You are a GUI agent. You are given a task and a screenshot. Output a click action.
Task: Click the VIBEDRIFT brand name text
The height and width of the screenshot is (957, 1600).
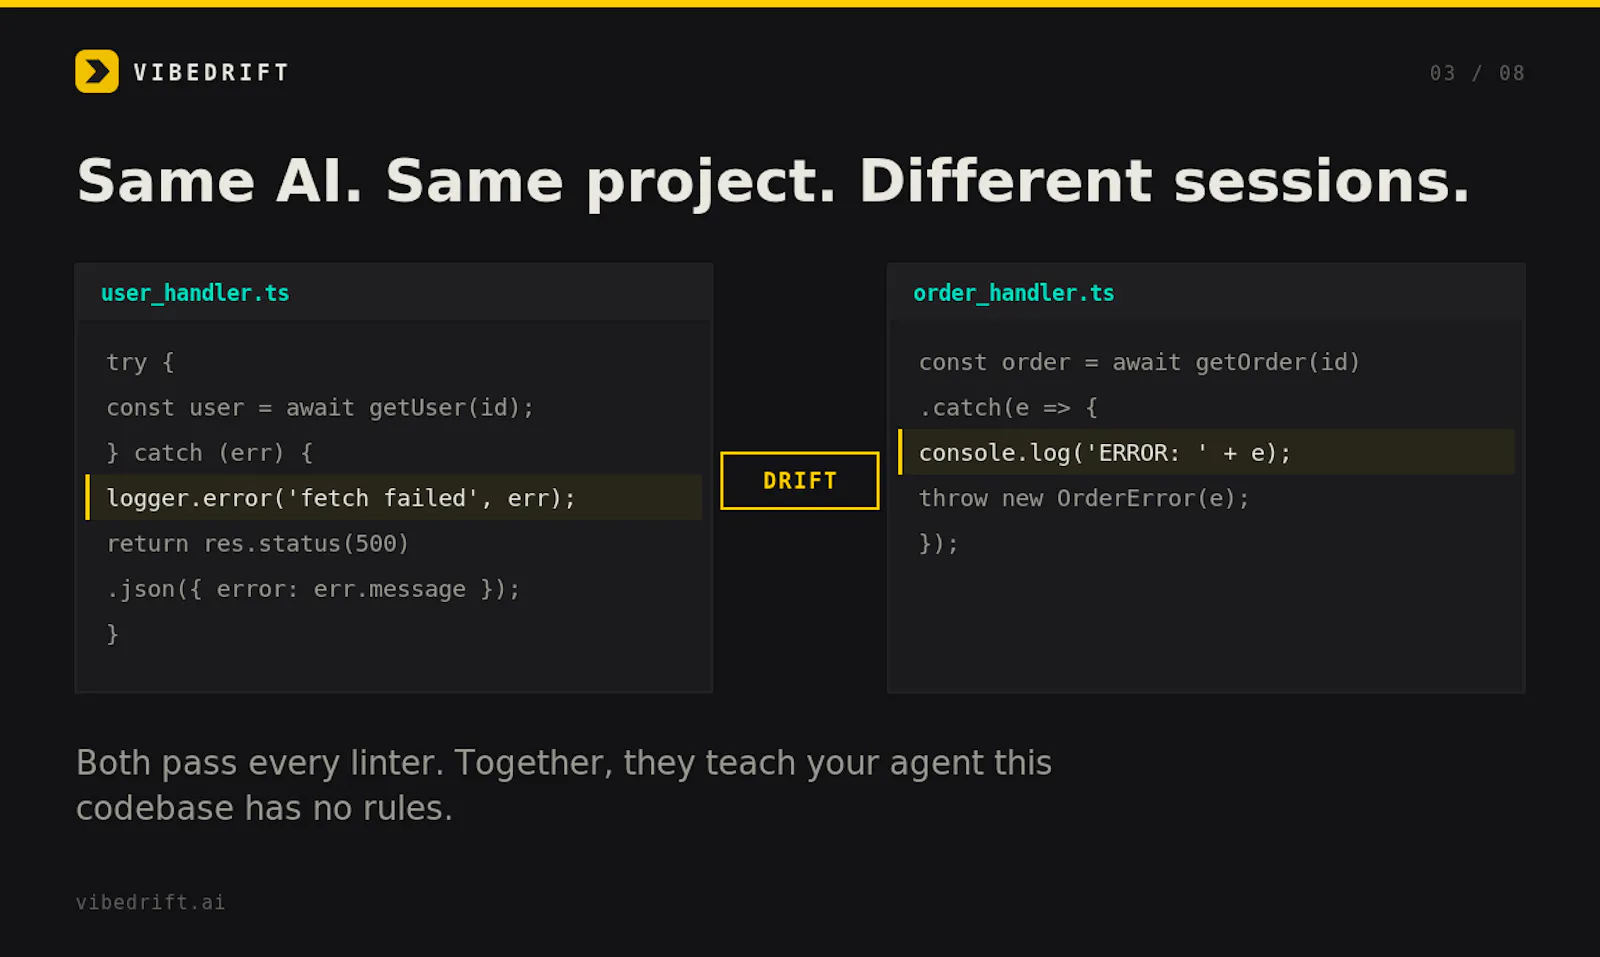pos(211,72)
